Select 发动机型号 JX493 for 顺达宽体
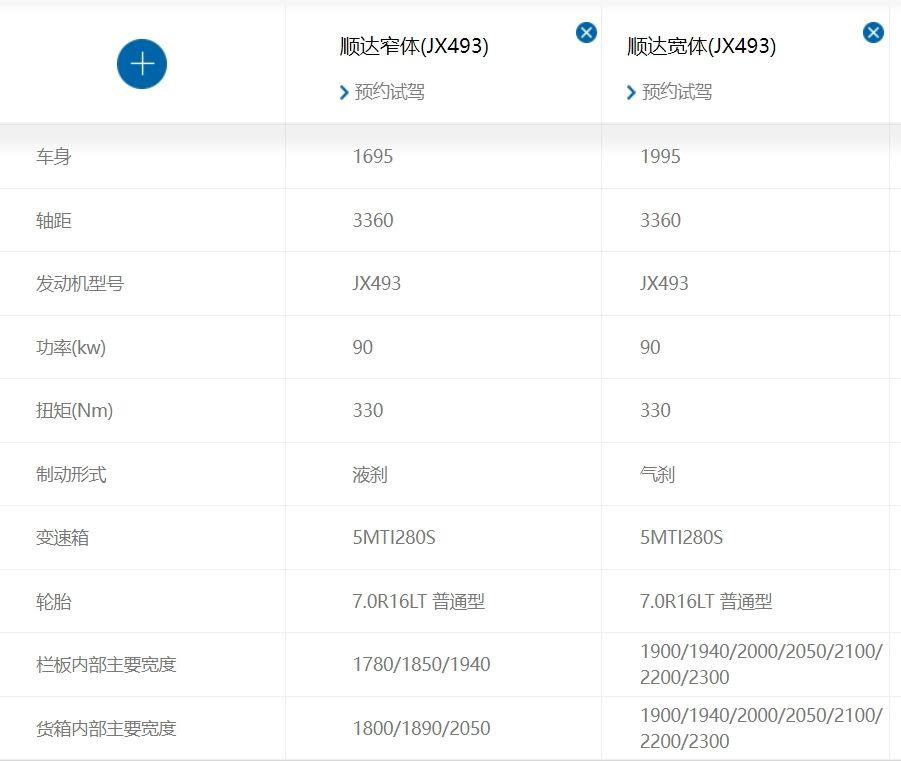Viewport: 901px width, 761px height. click(664, 283)
